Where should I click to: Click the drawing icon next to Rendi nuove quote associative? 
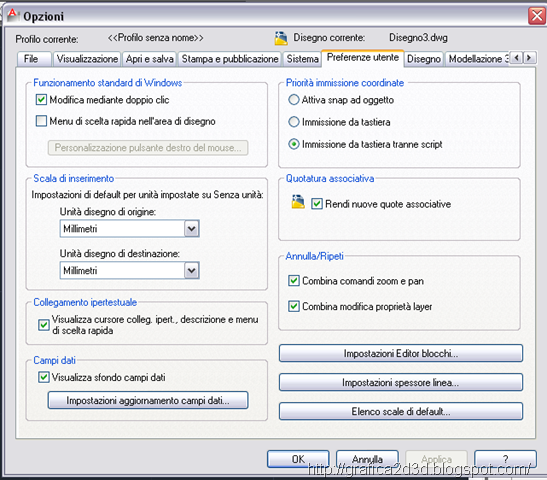click(x=298, y=202)
